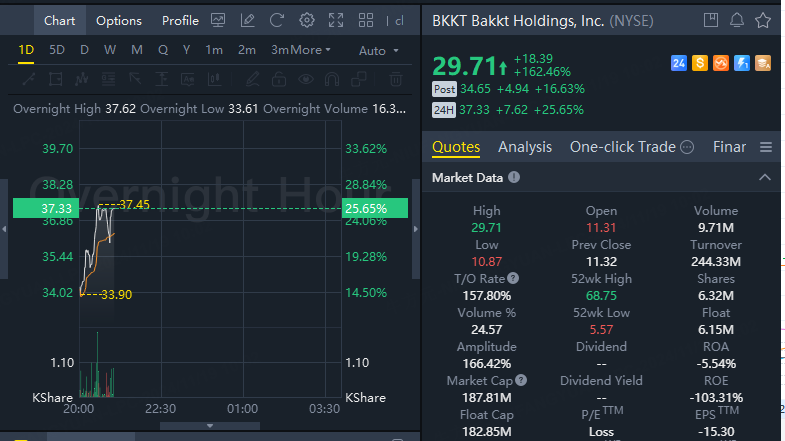Select the wave pattern drawing tool
785x441 pixels.
click(x=82, y=79)
